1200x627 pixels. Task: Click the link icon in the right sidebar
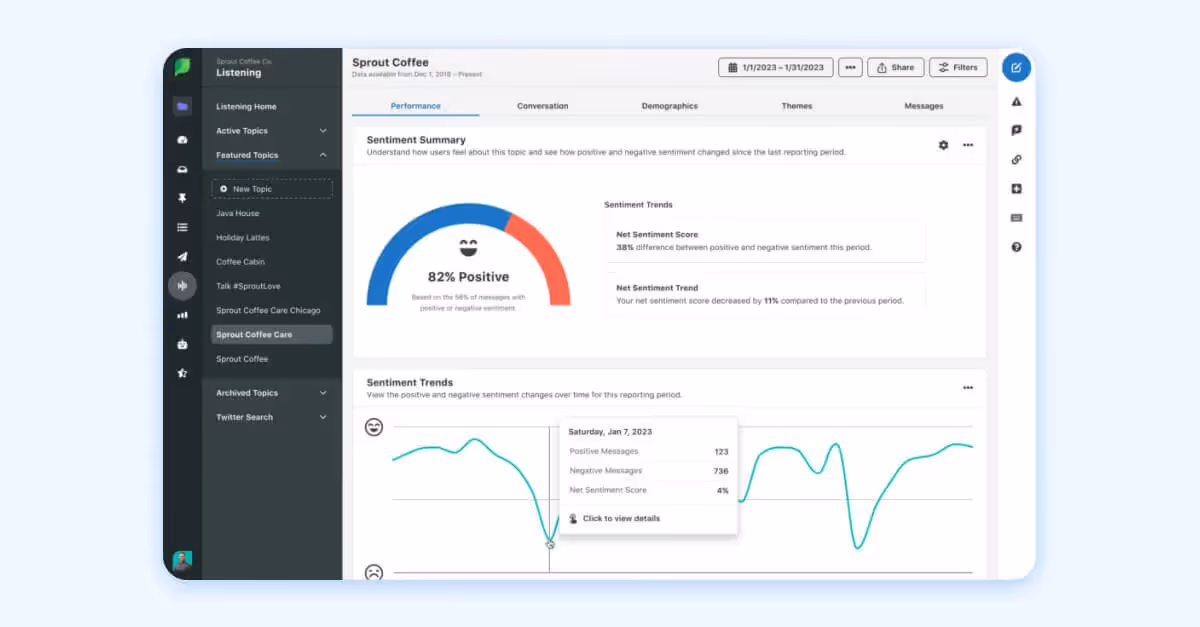coord(1016,158)
